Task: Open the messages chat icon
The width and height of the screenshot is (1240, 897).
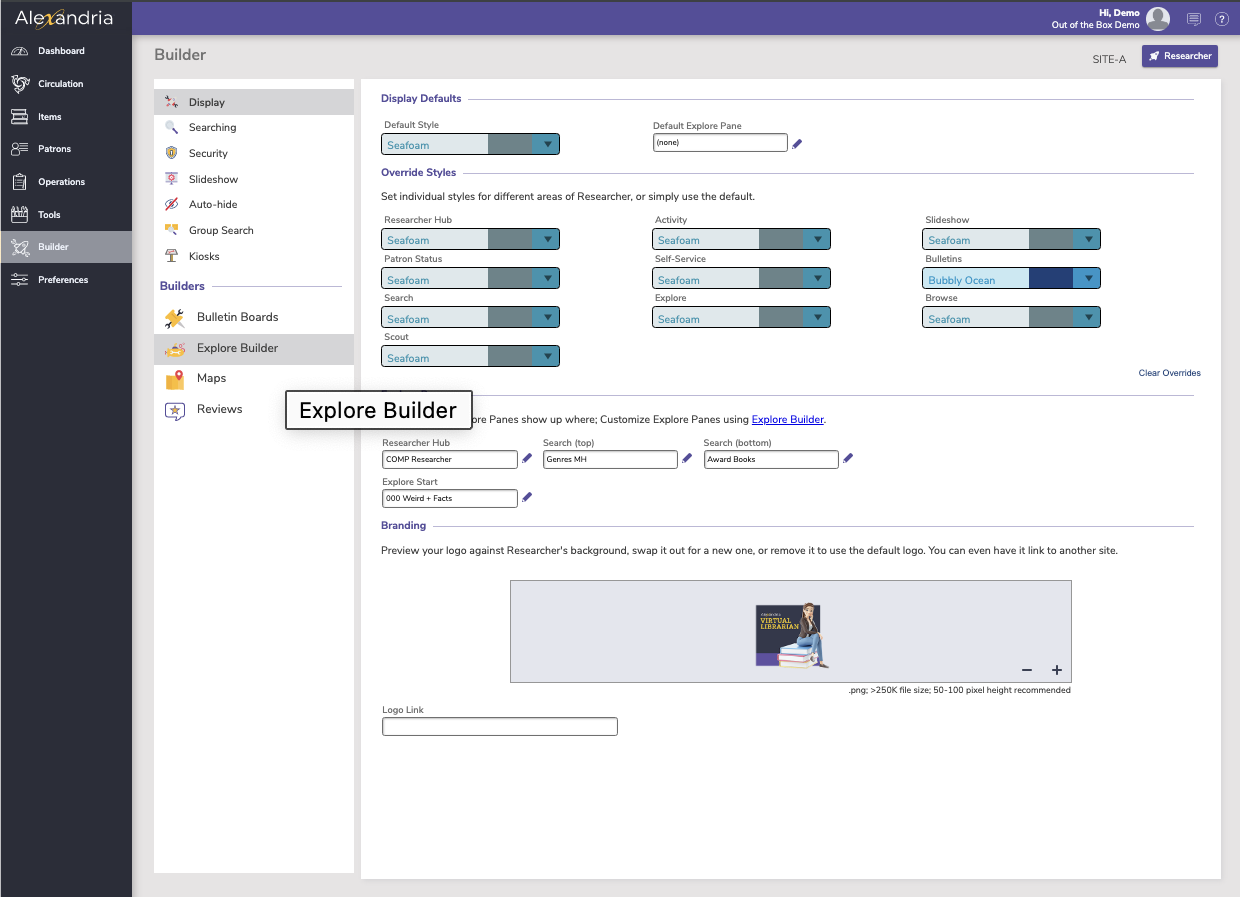Action: [x=1193, y=19]
